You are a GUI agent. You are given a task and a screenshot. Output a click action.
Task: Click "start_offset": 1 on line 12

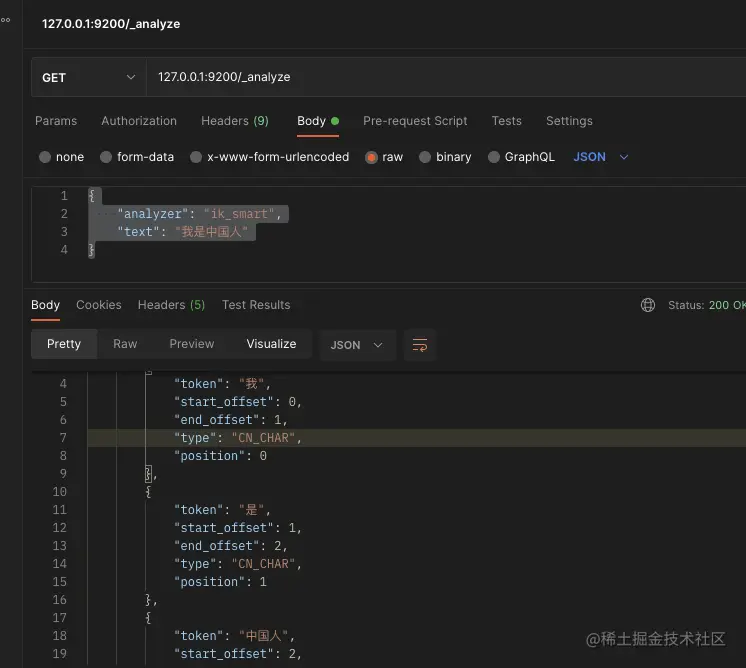pos(238,528)
